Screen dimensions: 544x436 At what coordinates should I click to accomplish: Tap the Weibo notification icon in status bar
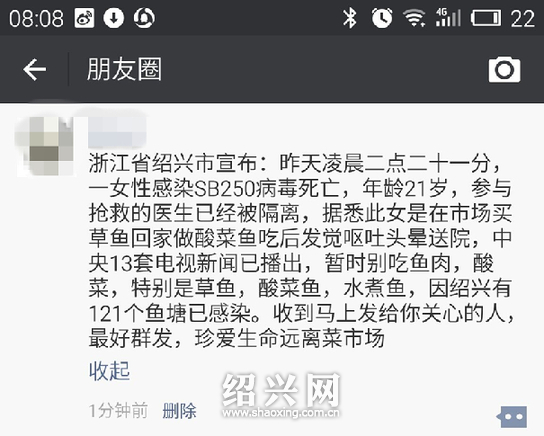click(84, 18)
